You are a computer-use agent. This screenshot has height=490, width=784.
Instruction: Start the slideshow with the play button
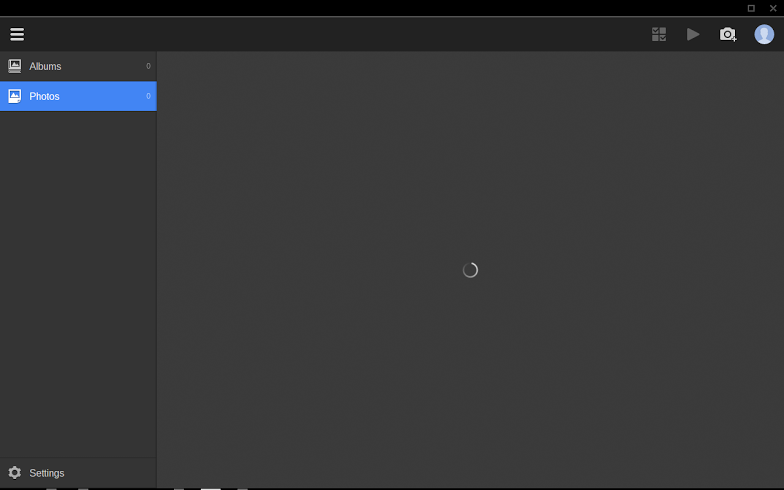pos(692,34)
